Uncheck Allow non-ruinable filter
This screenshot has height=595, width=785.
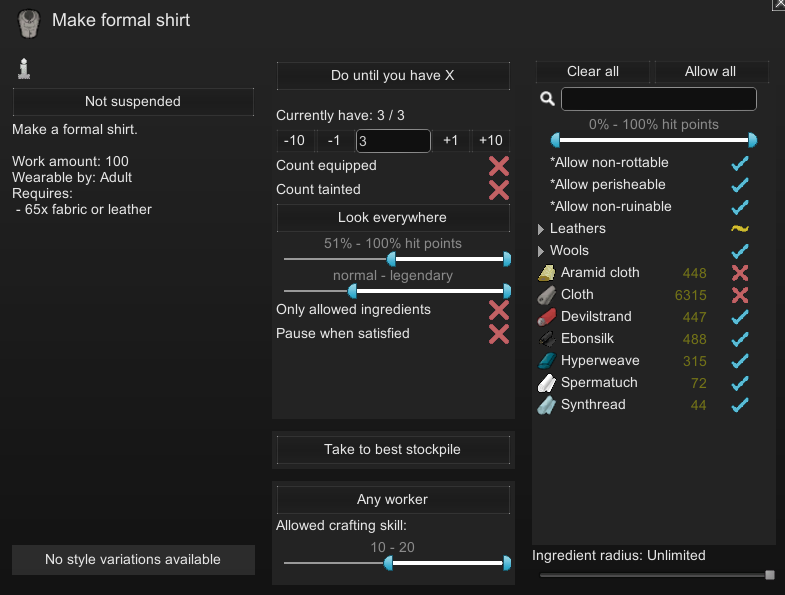point(740,207)
